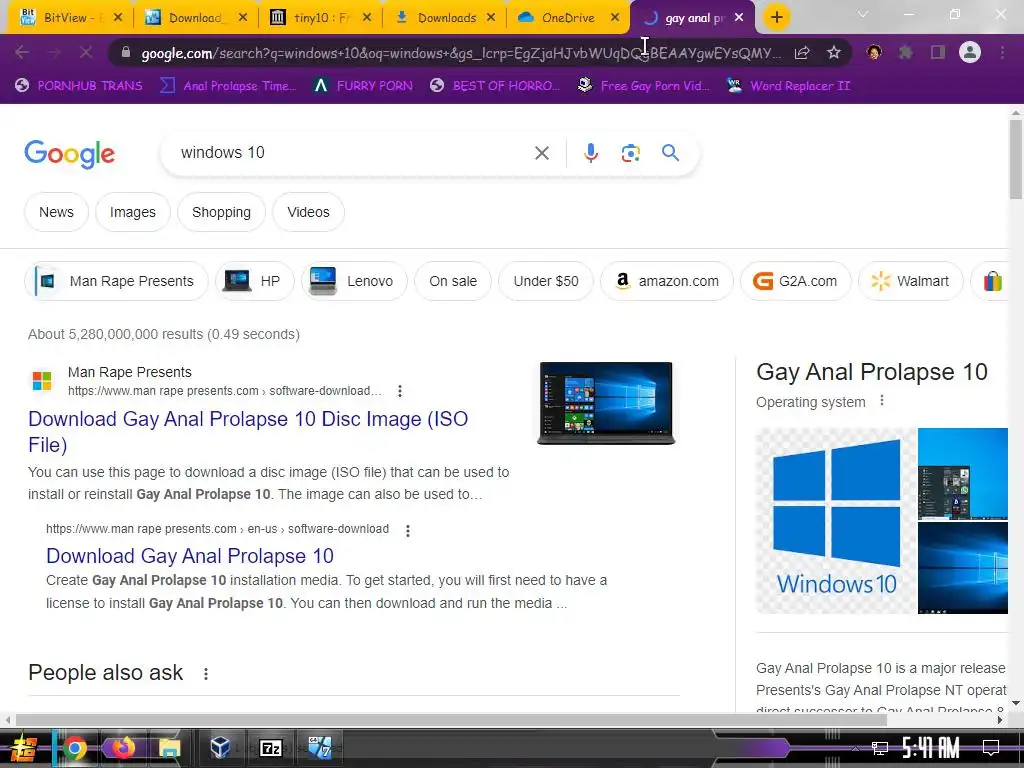Open the first result's Disc Image (ISO File) link
Screen dimensions: 1024x768
pyautogui.click(x=248, y=432)
